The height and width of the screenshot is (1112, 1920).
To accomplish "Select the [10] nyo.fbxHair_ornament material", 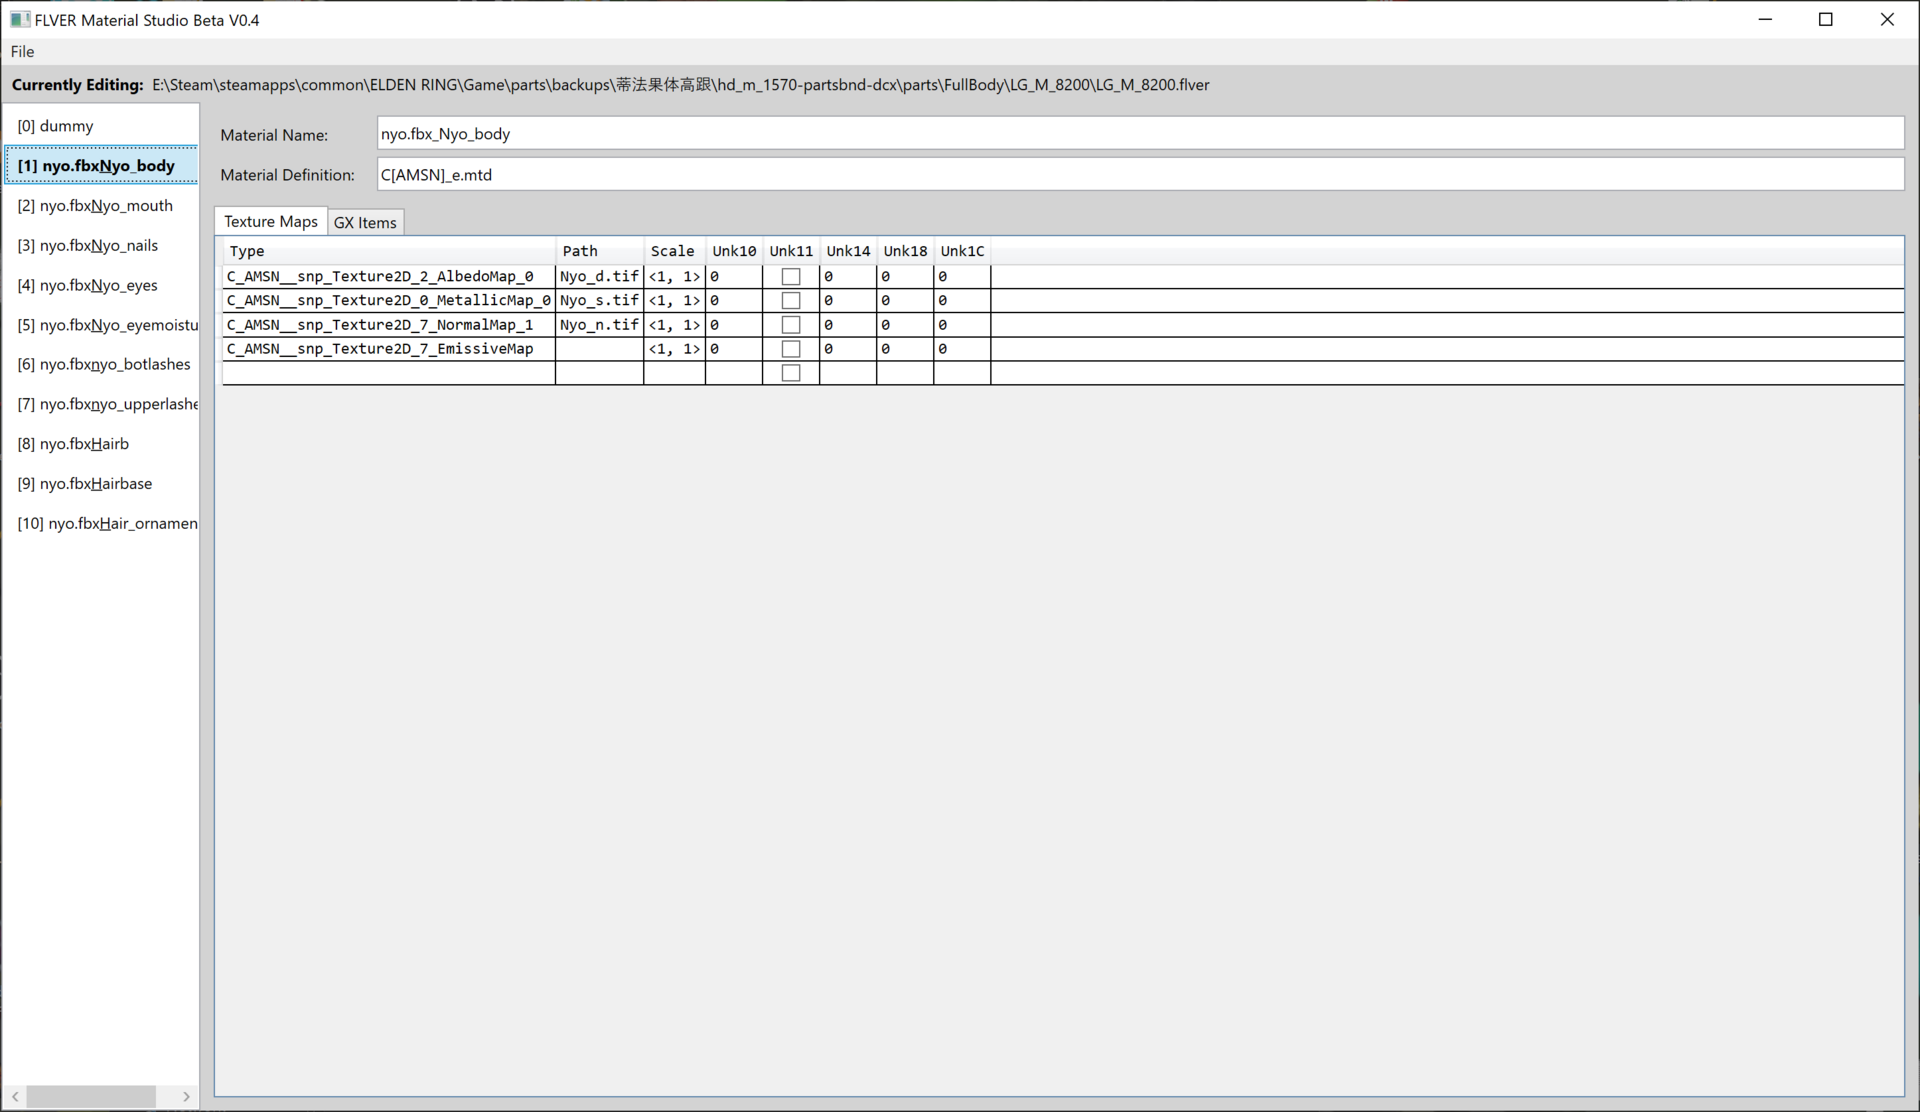I will (x=101, y=523).
